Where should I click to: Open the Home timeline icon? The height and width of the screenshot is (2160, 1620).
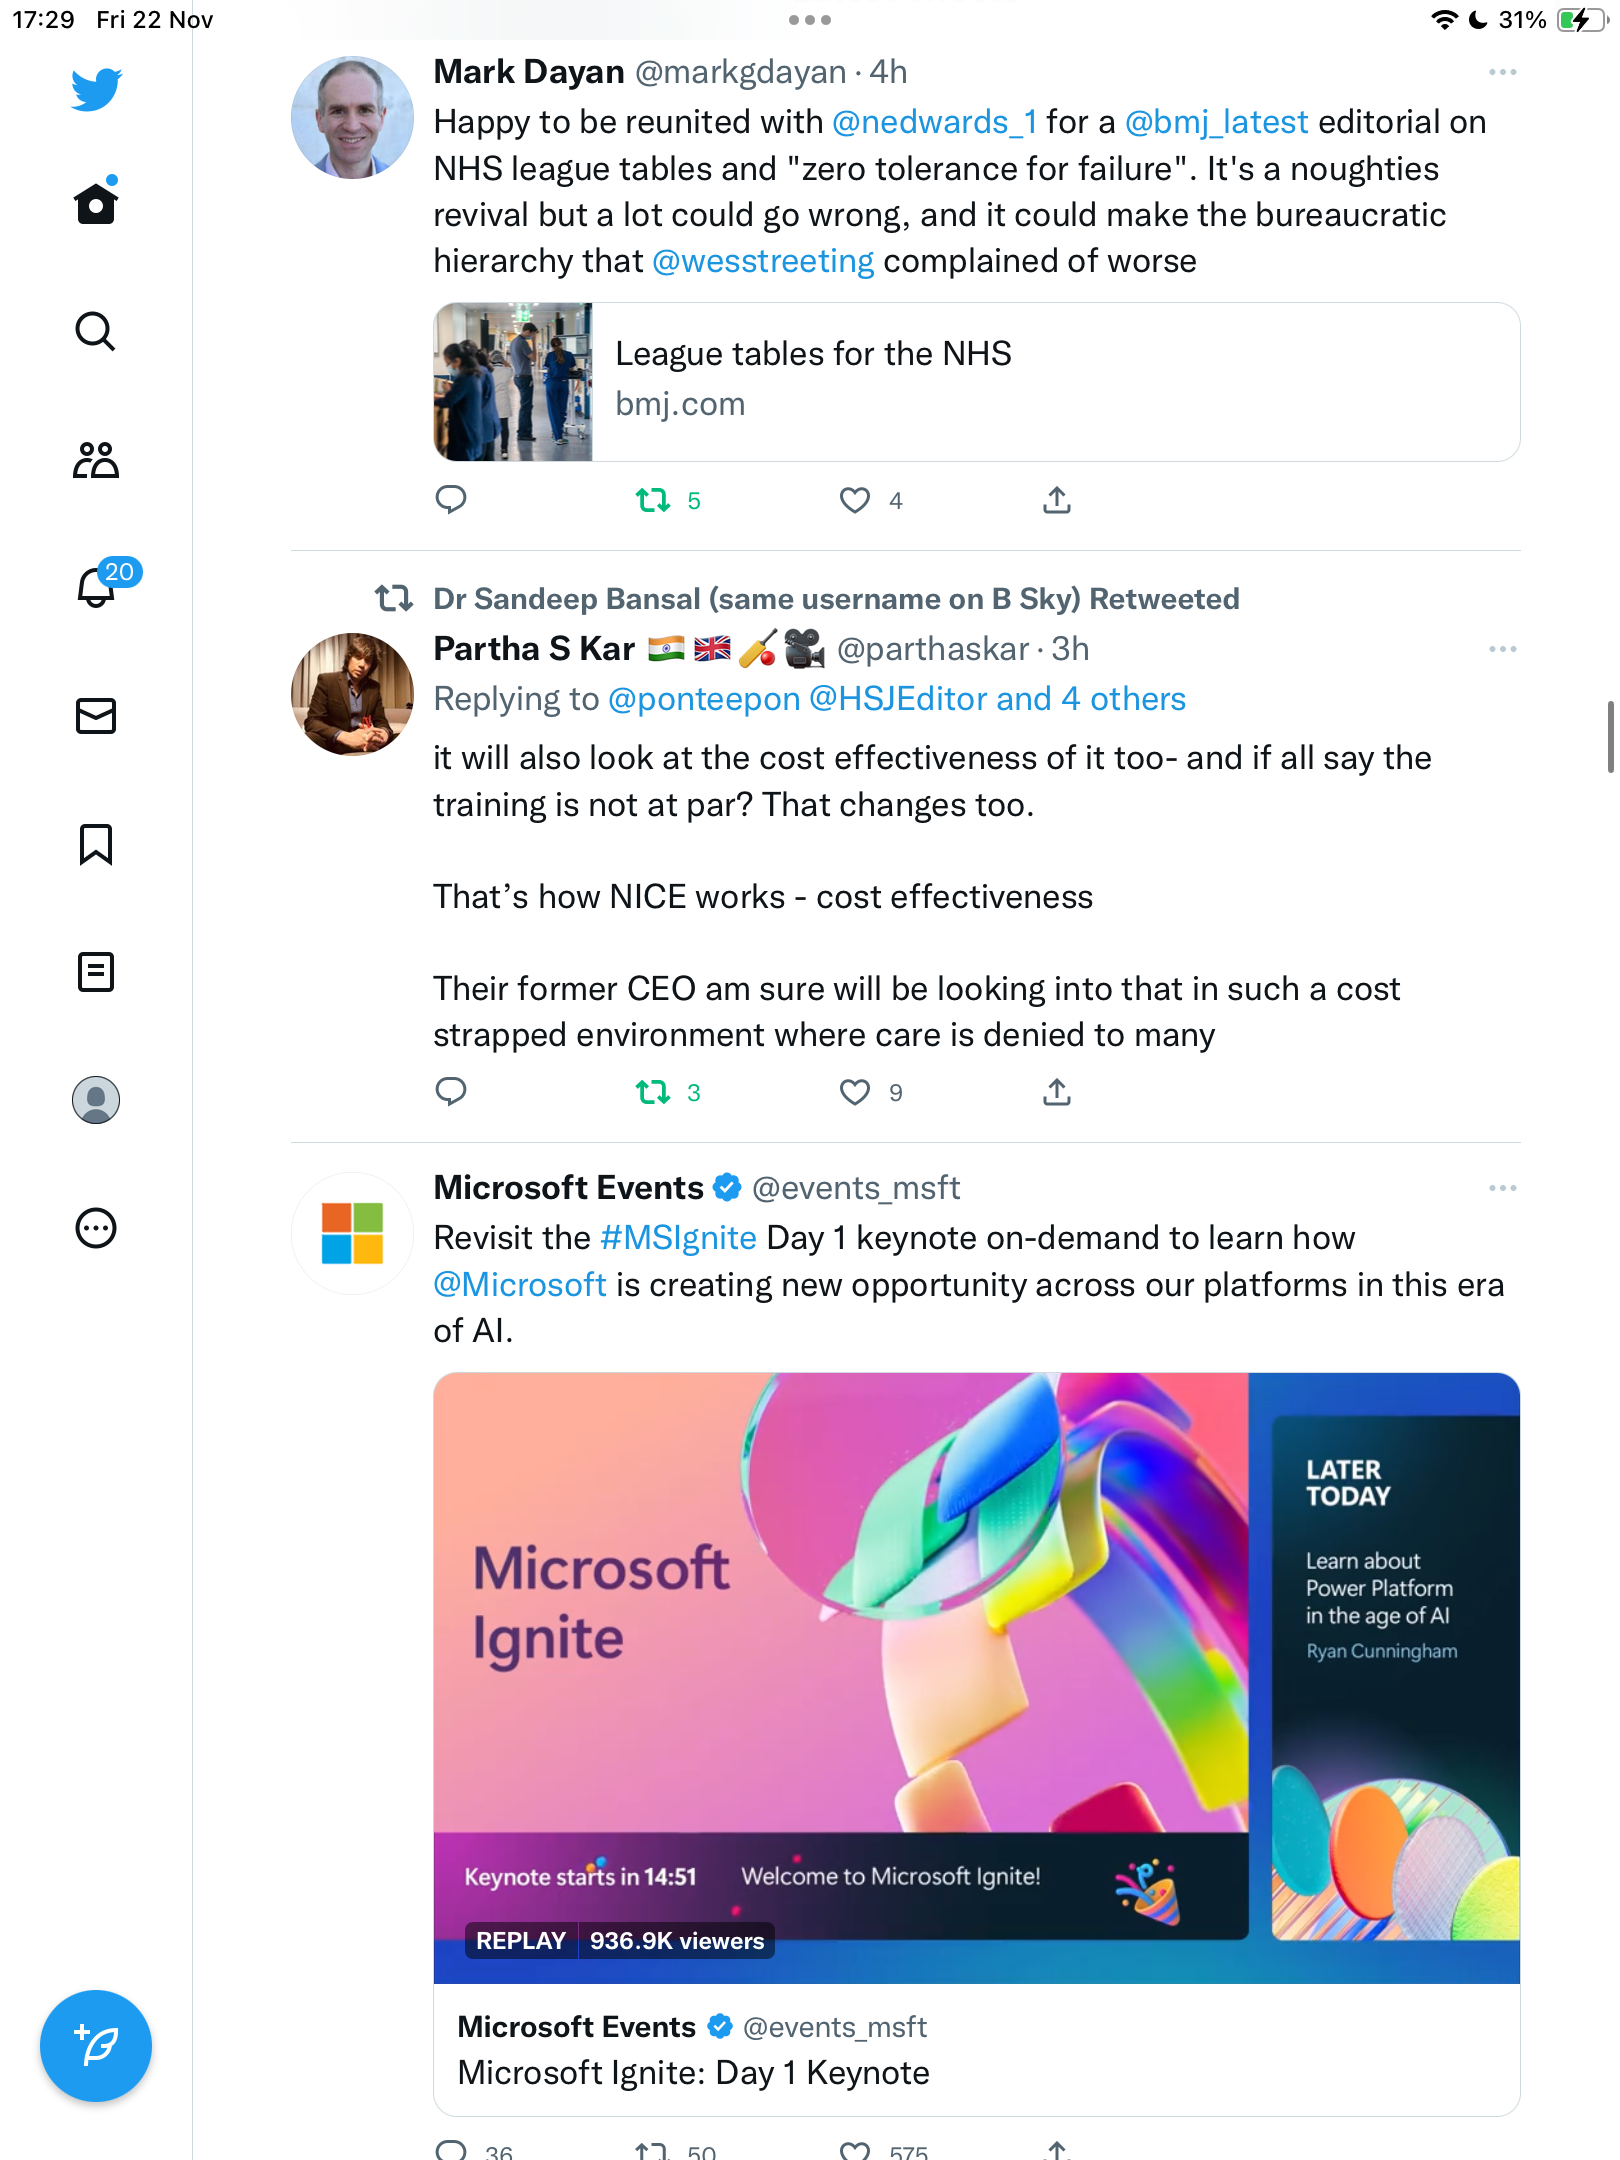pos(96,202)
